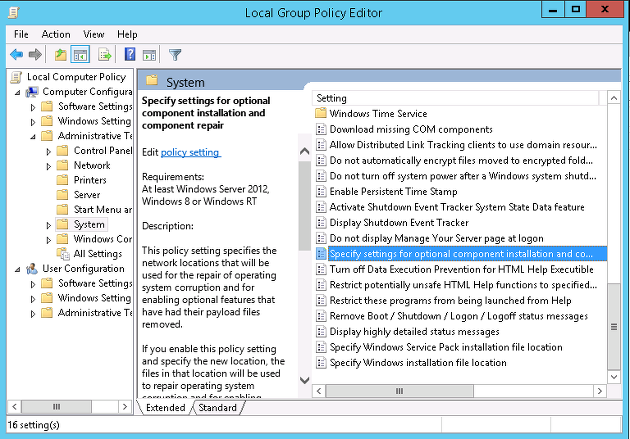Select Do not display Manage Your Server page
630x439 pixels.
click(436, 238)
